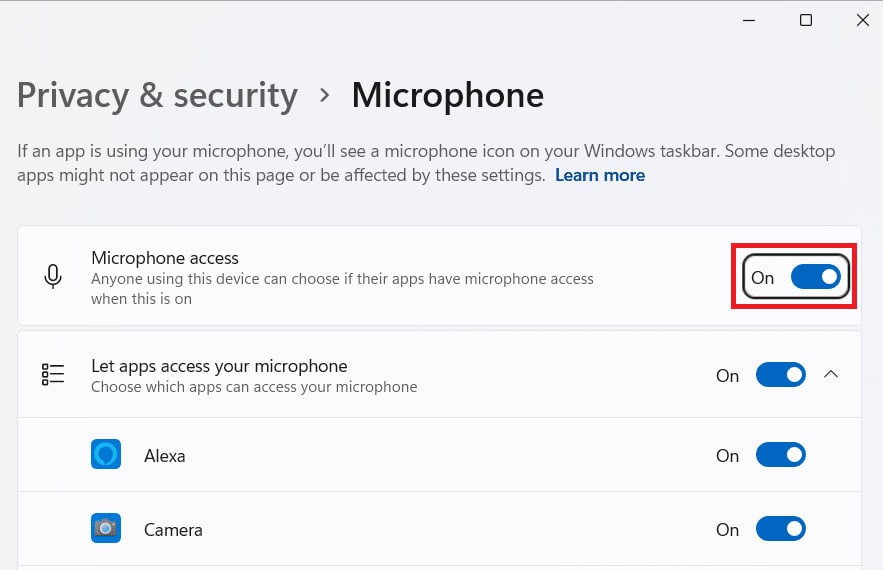
Task: Select the Camera app name label
Action: 173,529
